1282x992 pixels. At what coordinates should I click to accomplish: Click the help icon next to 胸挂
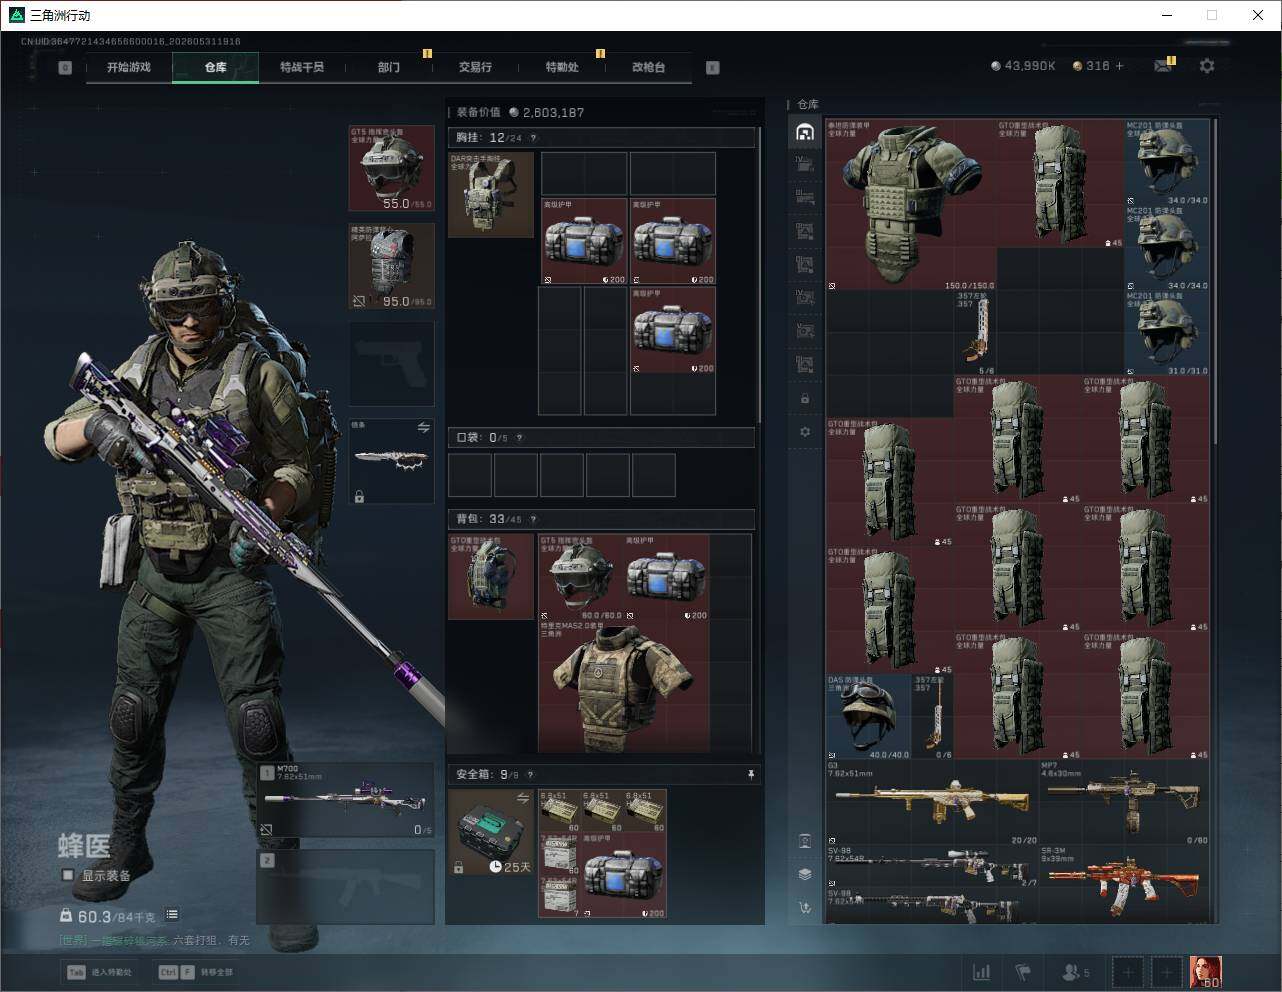point(533,138)
